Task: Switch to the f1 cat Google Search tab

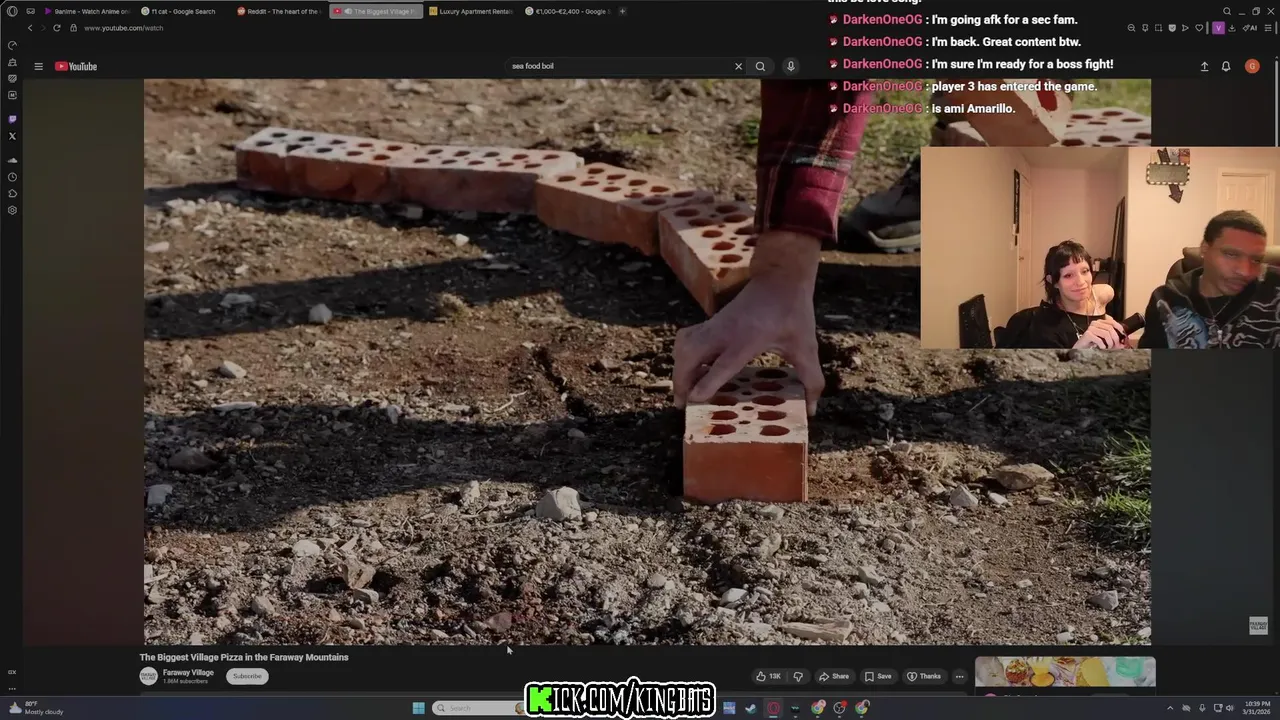Action: point(183,11)
